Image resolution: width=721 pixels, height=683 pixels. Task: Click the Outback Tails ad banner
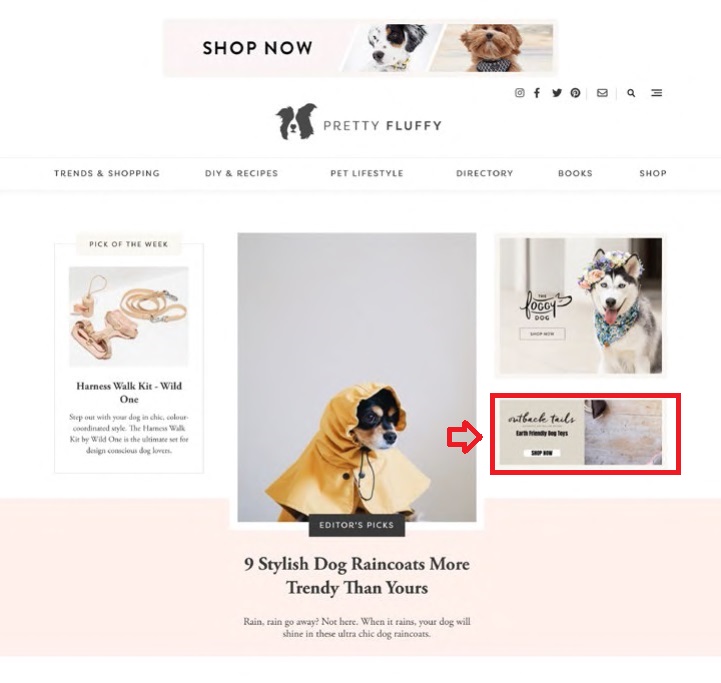click(x=581, y=432)
